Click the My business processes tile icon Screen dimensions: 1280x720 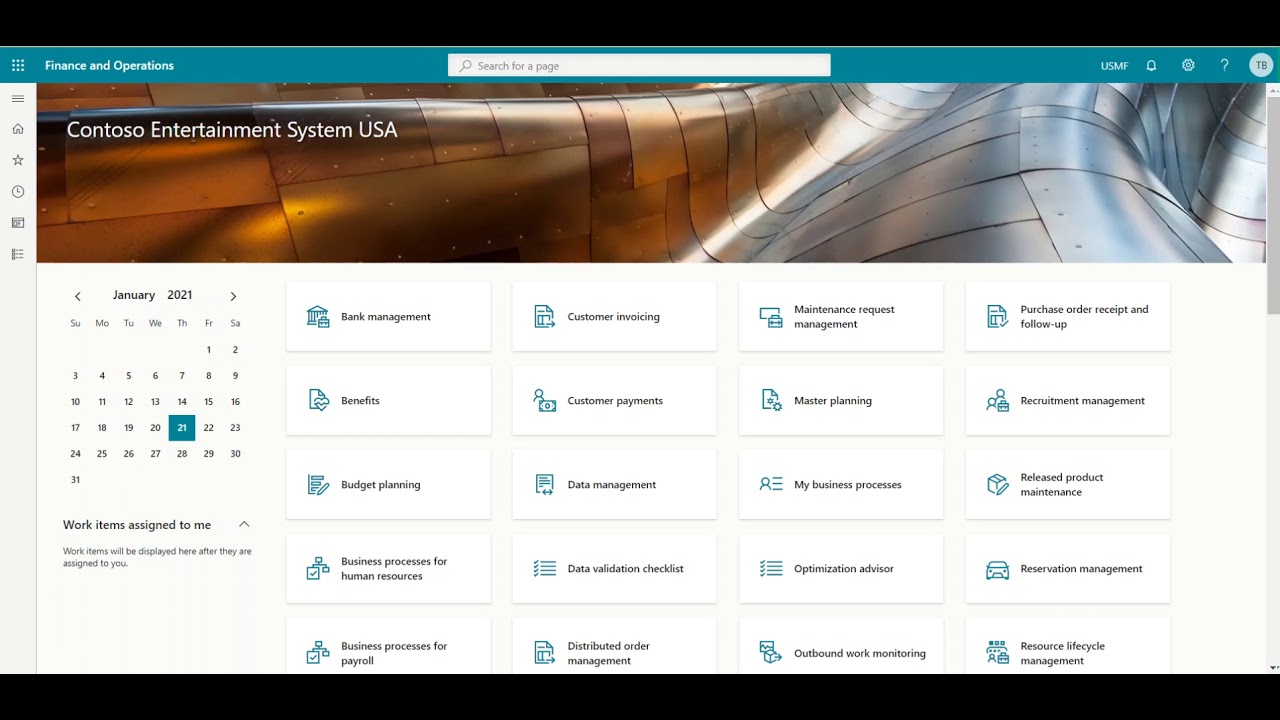pos(771,485)
